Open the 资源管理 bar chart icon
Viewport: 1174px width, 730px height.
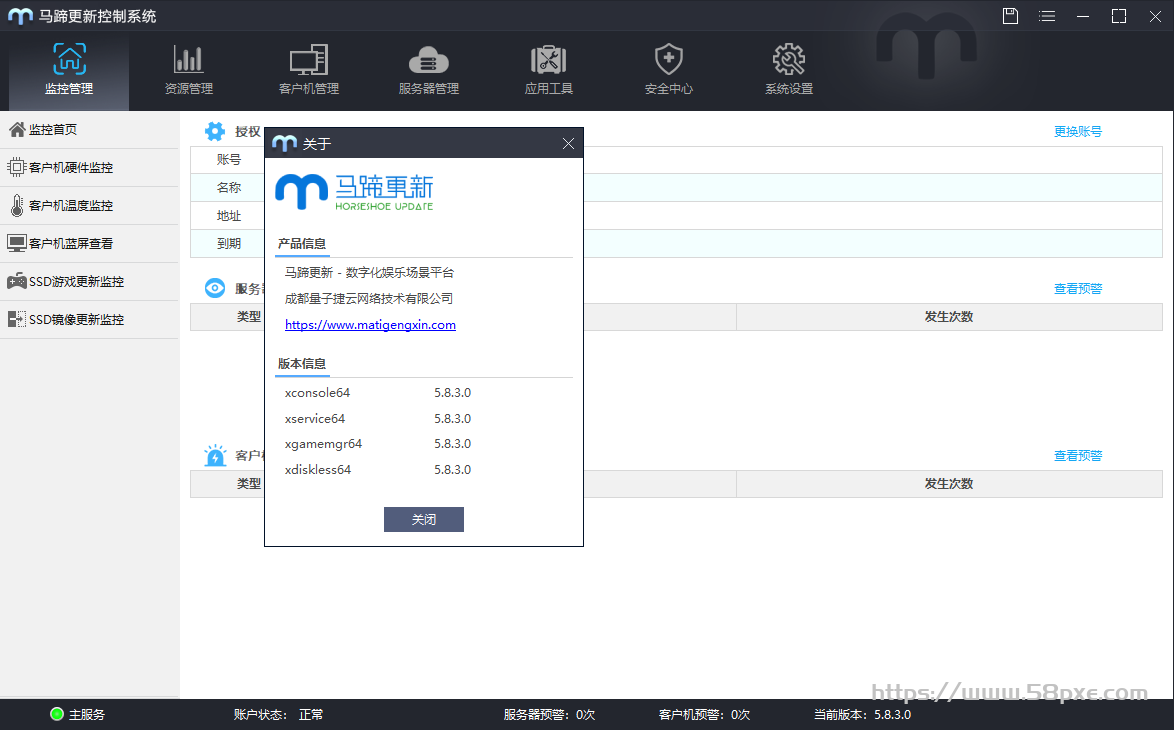(189, 59)
